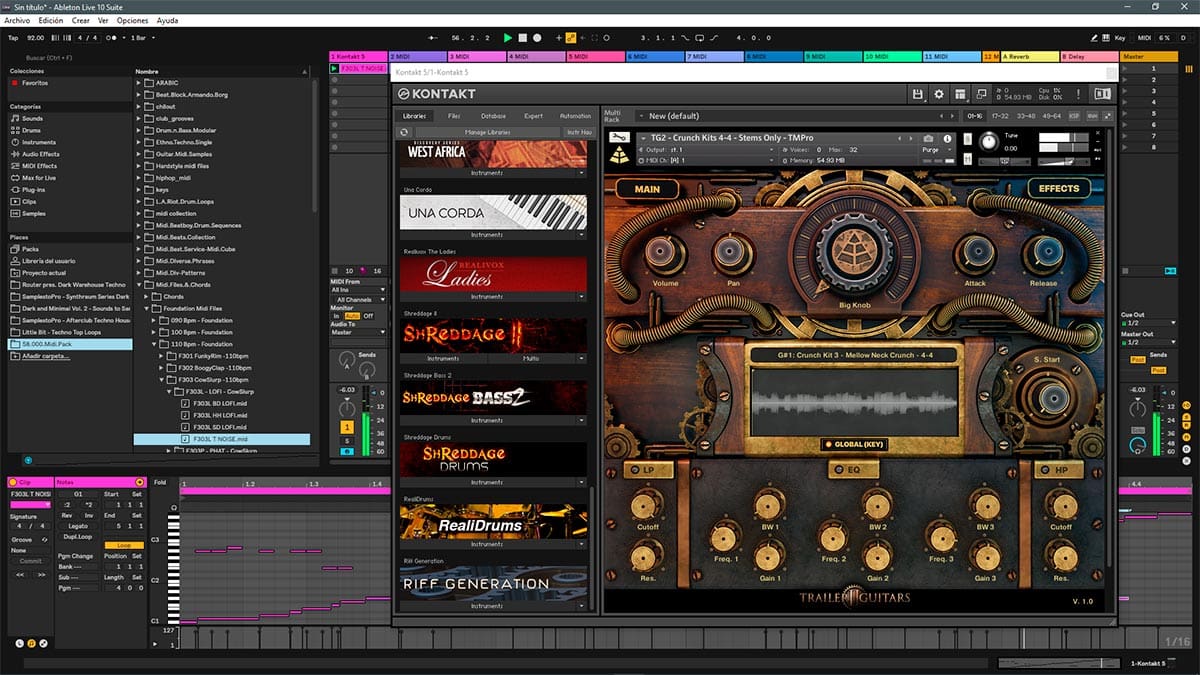The image size is (1200, 675).
Task: Open the Crear menu
Action: [x=81, y=20]
